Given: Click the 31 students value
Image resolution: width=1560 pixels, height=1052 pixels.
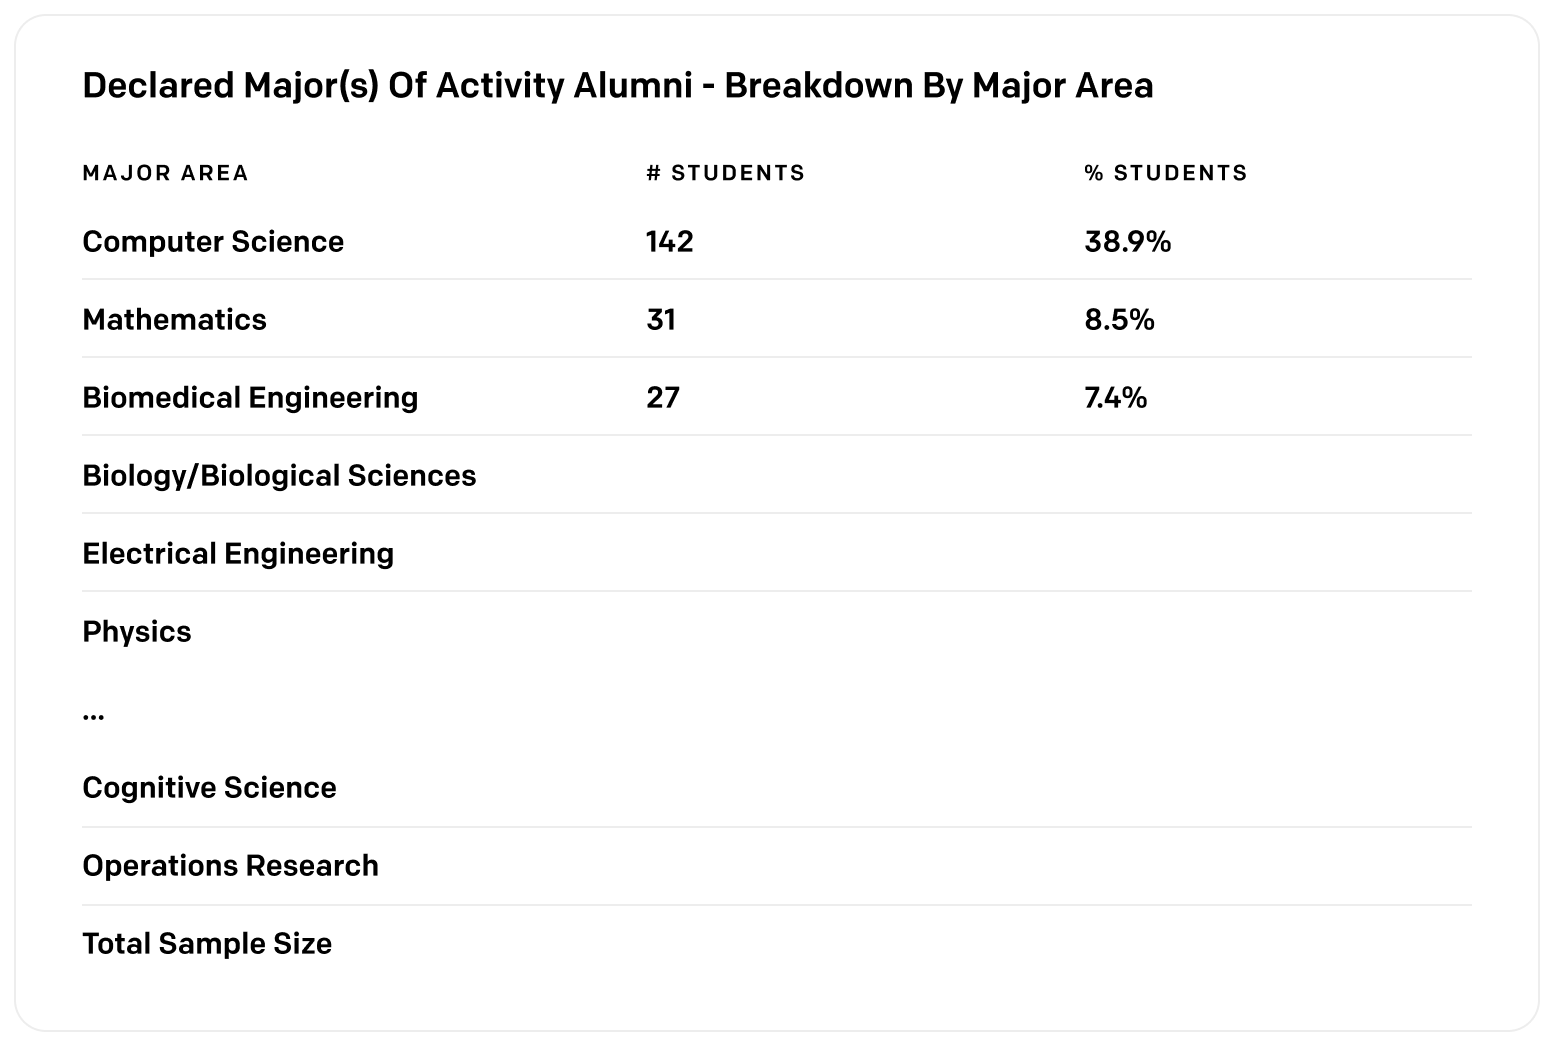Looking at the screenshot, I should point(660,320).
